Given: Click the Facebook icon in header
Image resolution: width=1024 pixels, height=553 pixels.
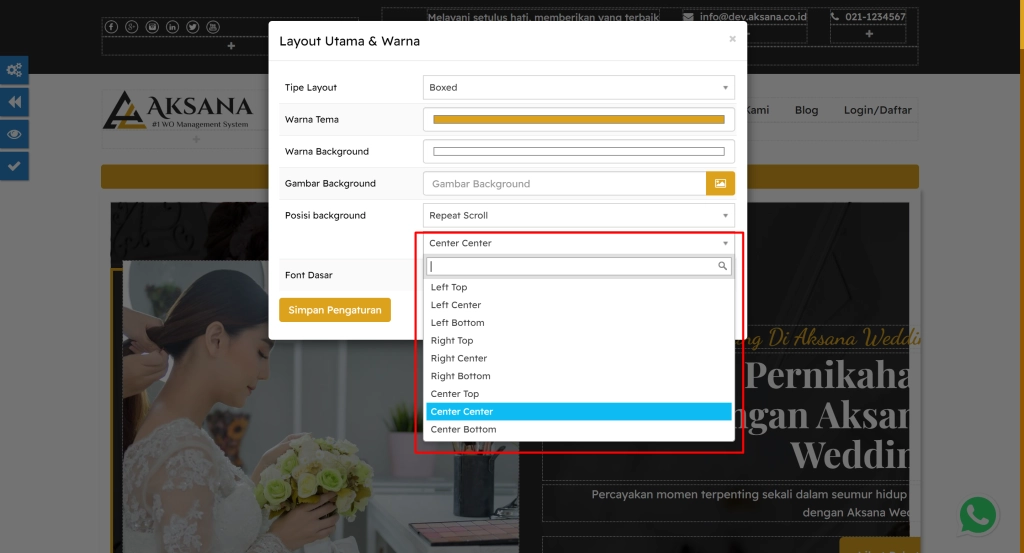Looking at the screenshot, I should click(x=111, y=26).
